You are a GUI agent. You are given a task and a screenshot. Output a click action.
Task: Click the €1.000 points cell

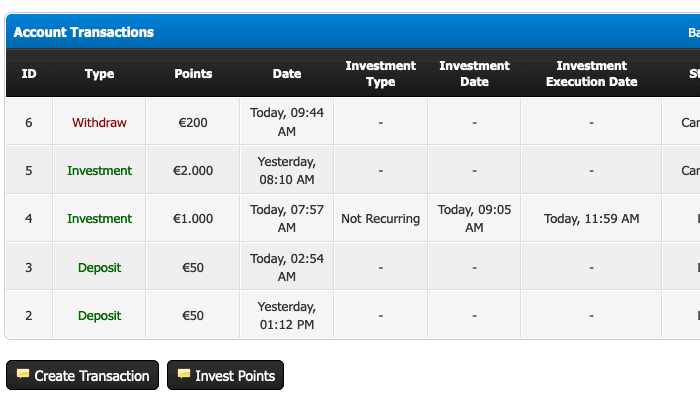tap(193, 218)
